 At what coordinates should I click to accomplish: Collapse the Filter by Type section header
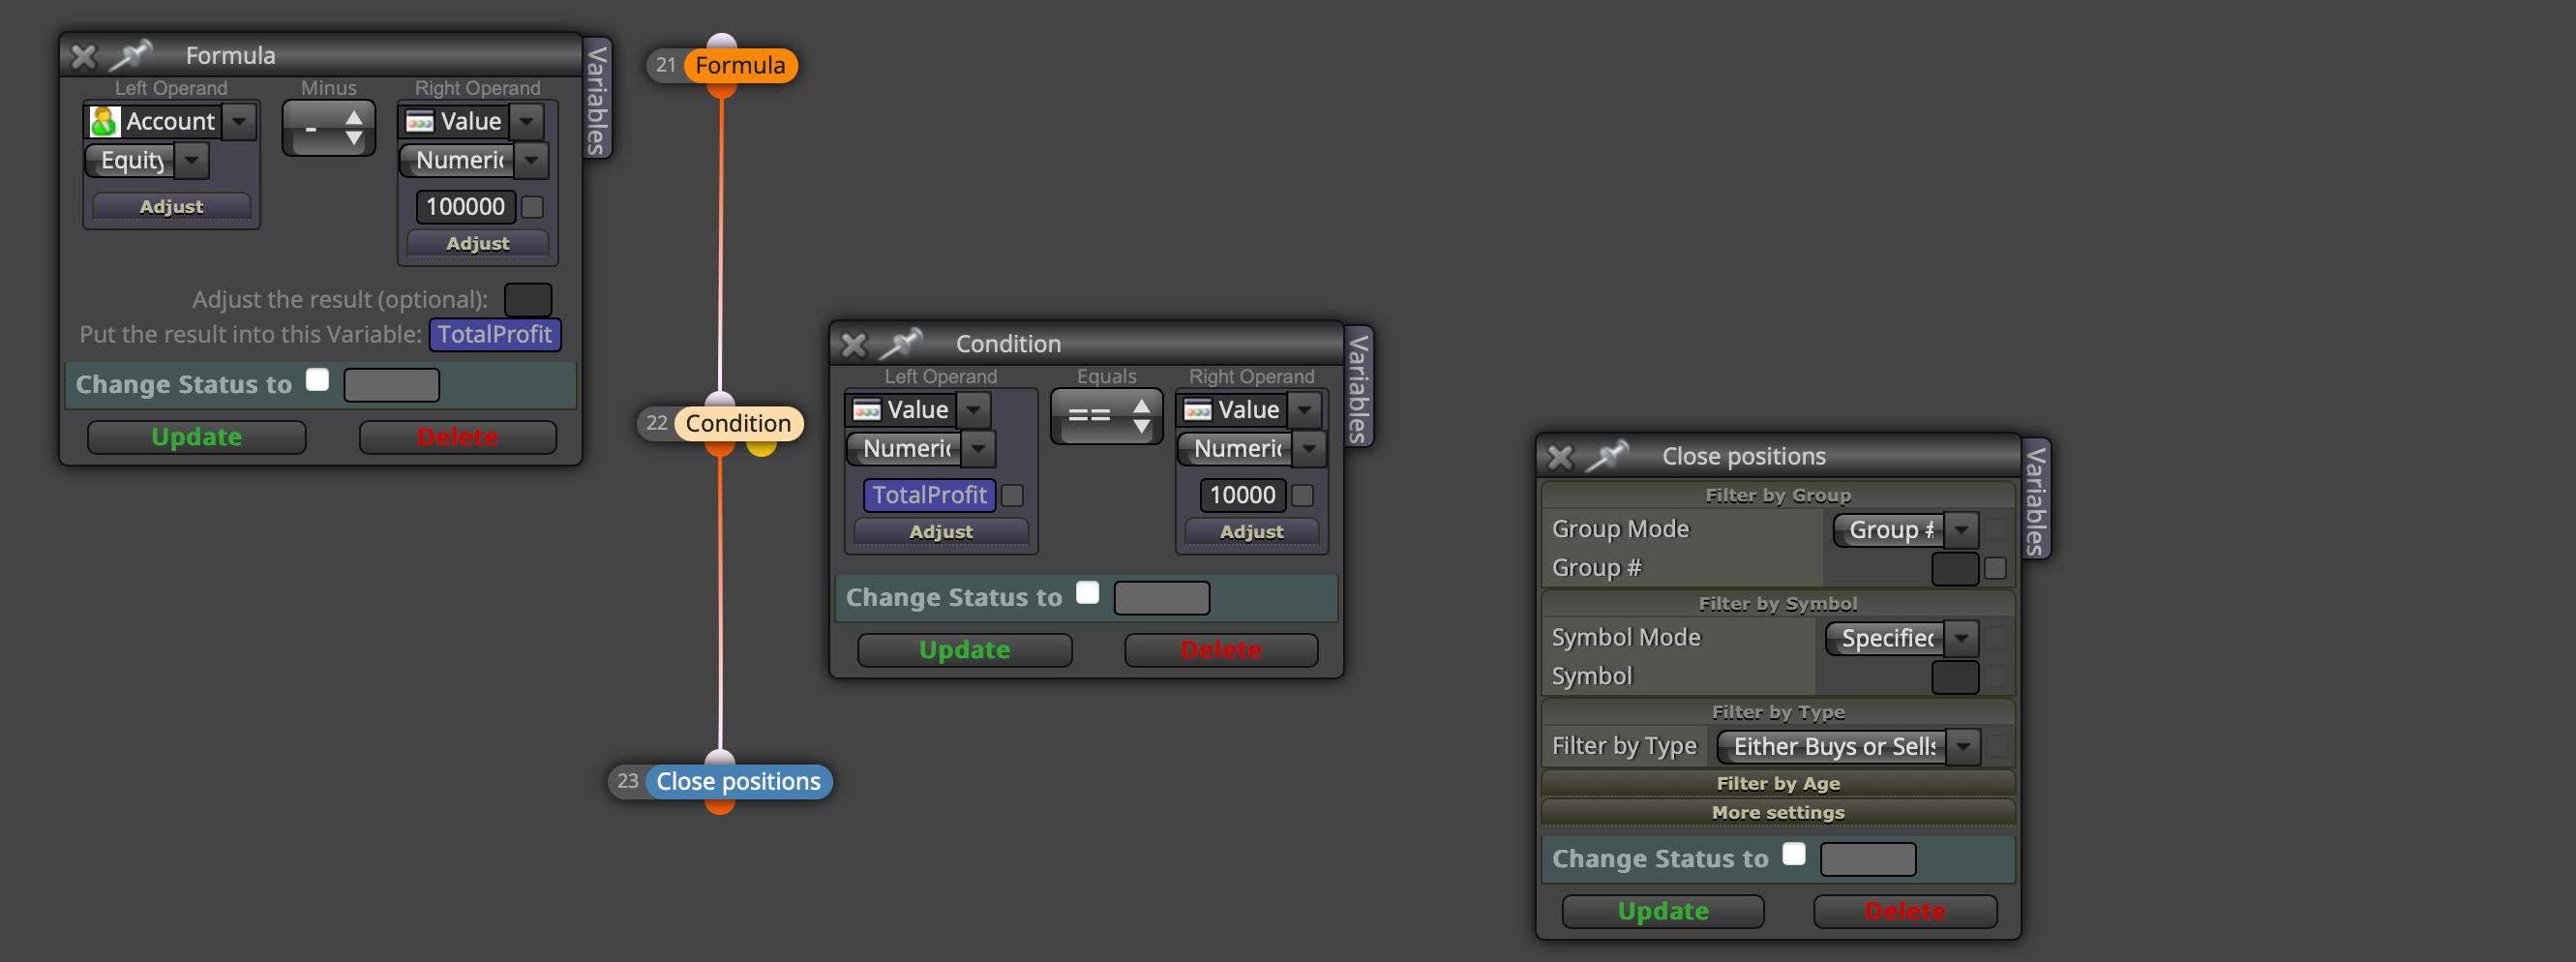pos(1778,712)
